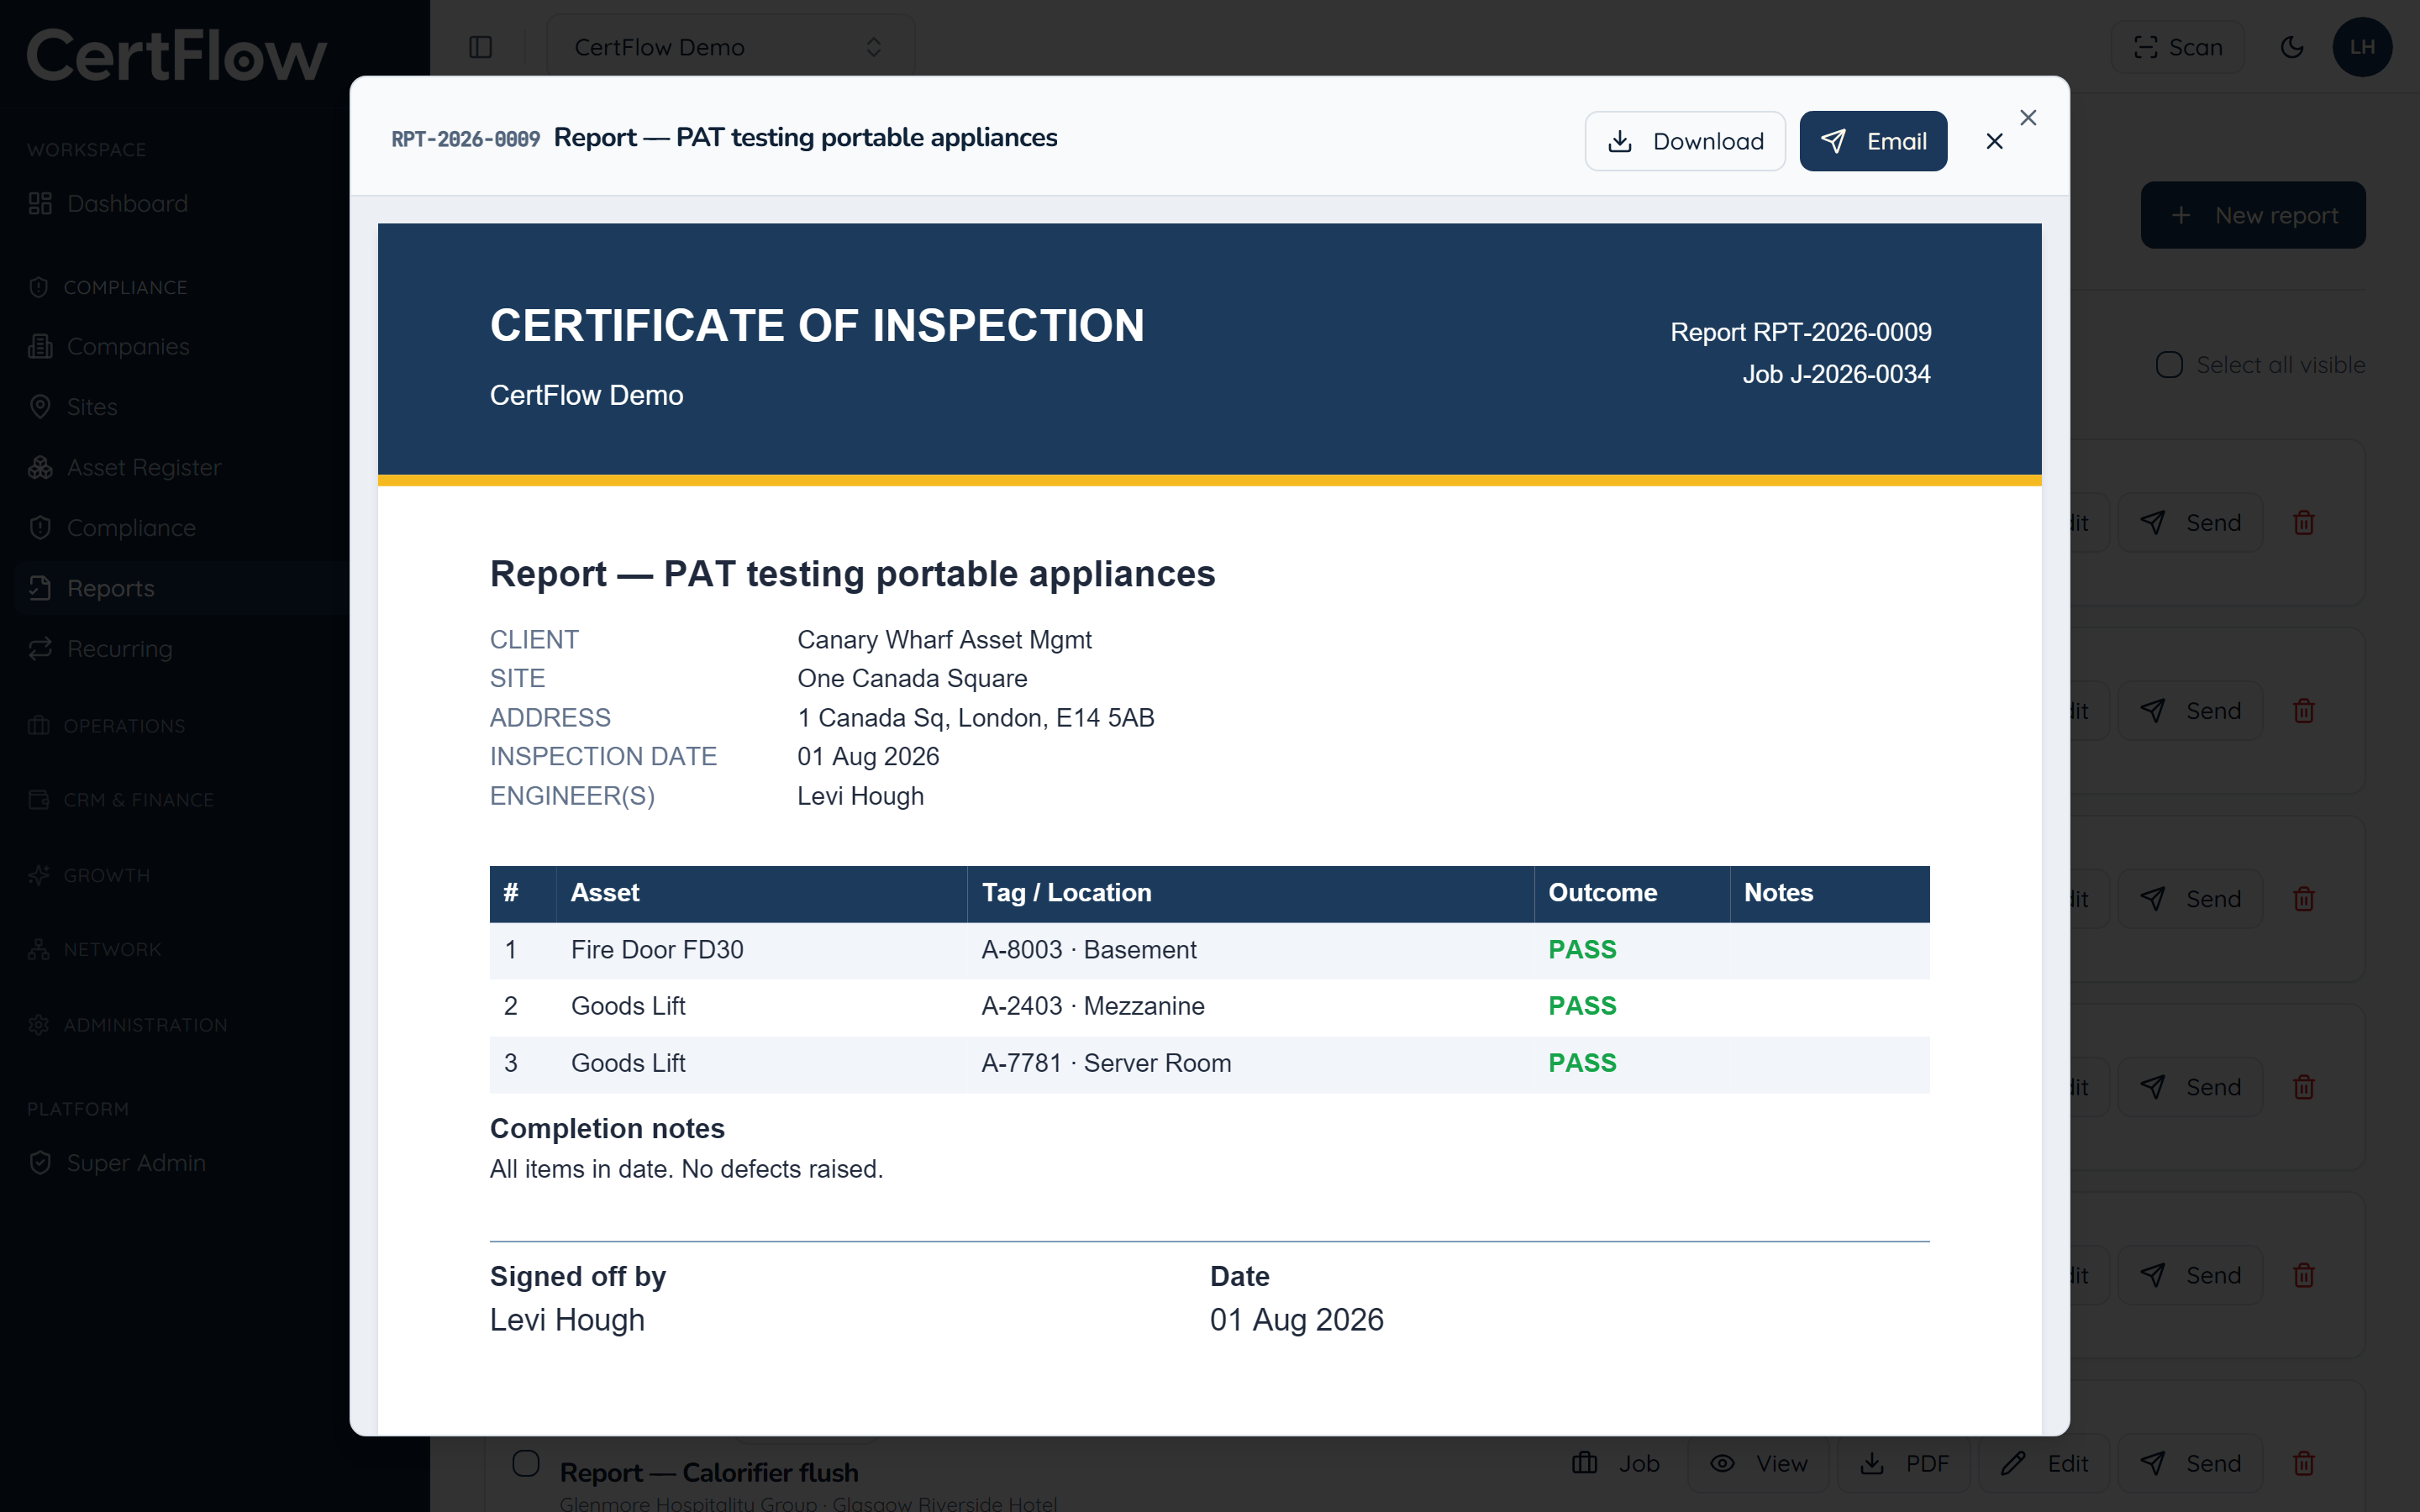Click the signed-off name 'Levi Hough' at bottom
Image resolution: width=2420 pixels, height=1512 pixels.
(567, 1320)
